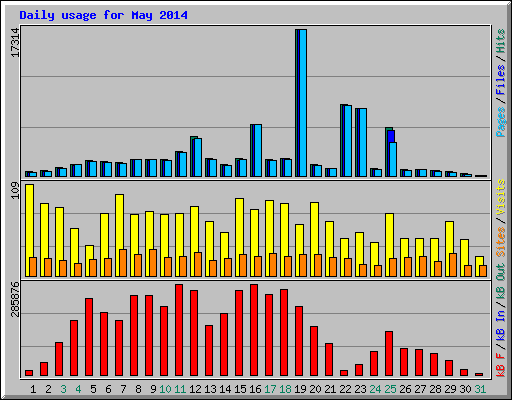Image resolution: width=512 pixels, height=400 pixels.
Task: Click green weekend day label 11
Action: click(x=180, y=389)
